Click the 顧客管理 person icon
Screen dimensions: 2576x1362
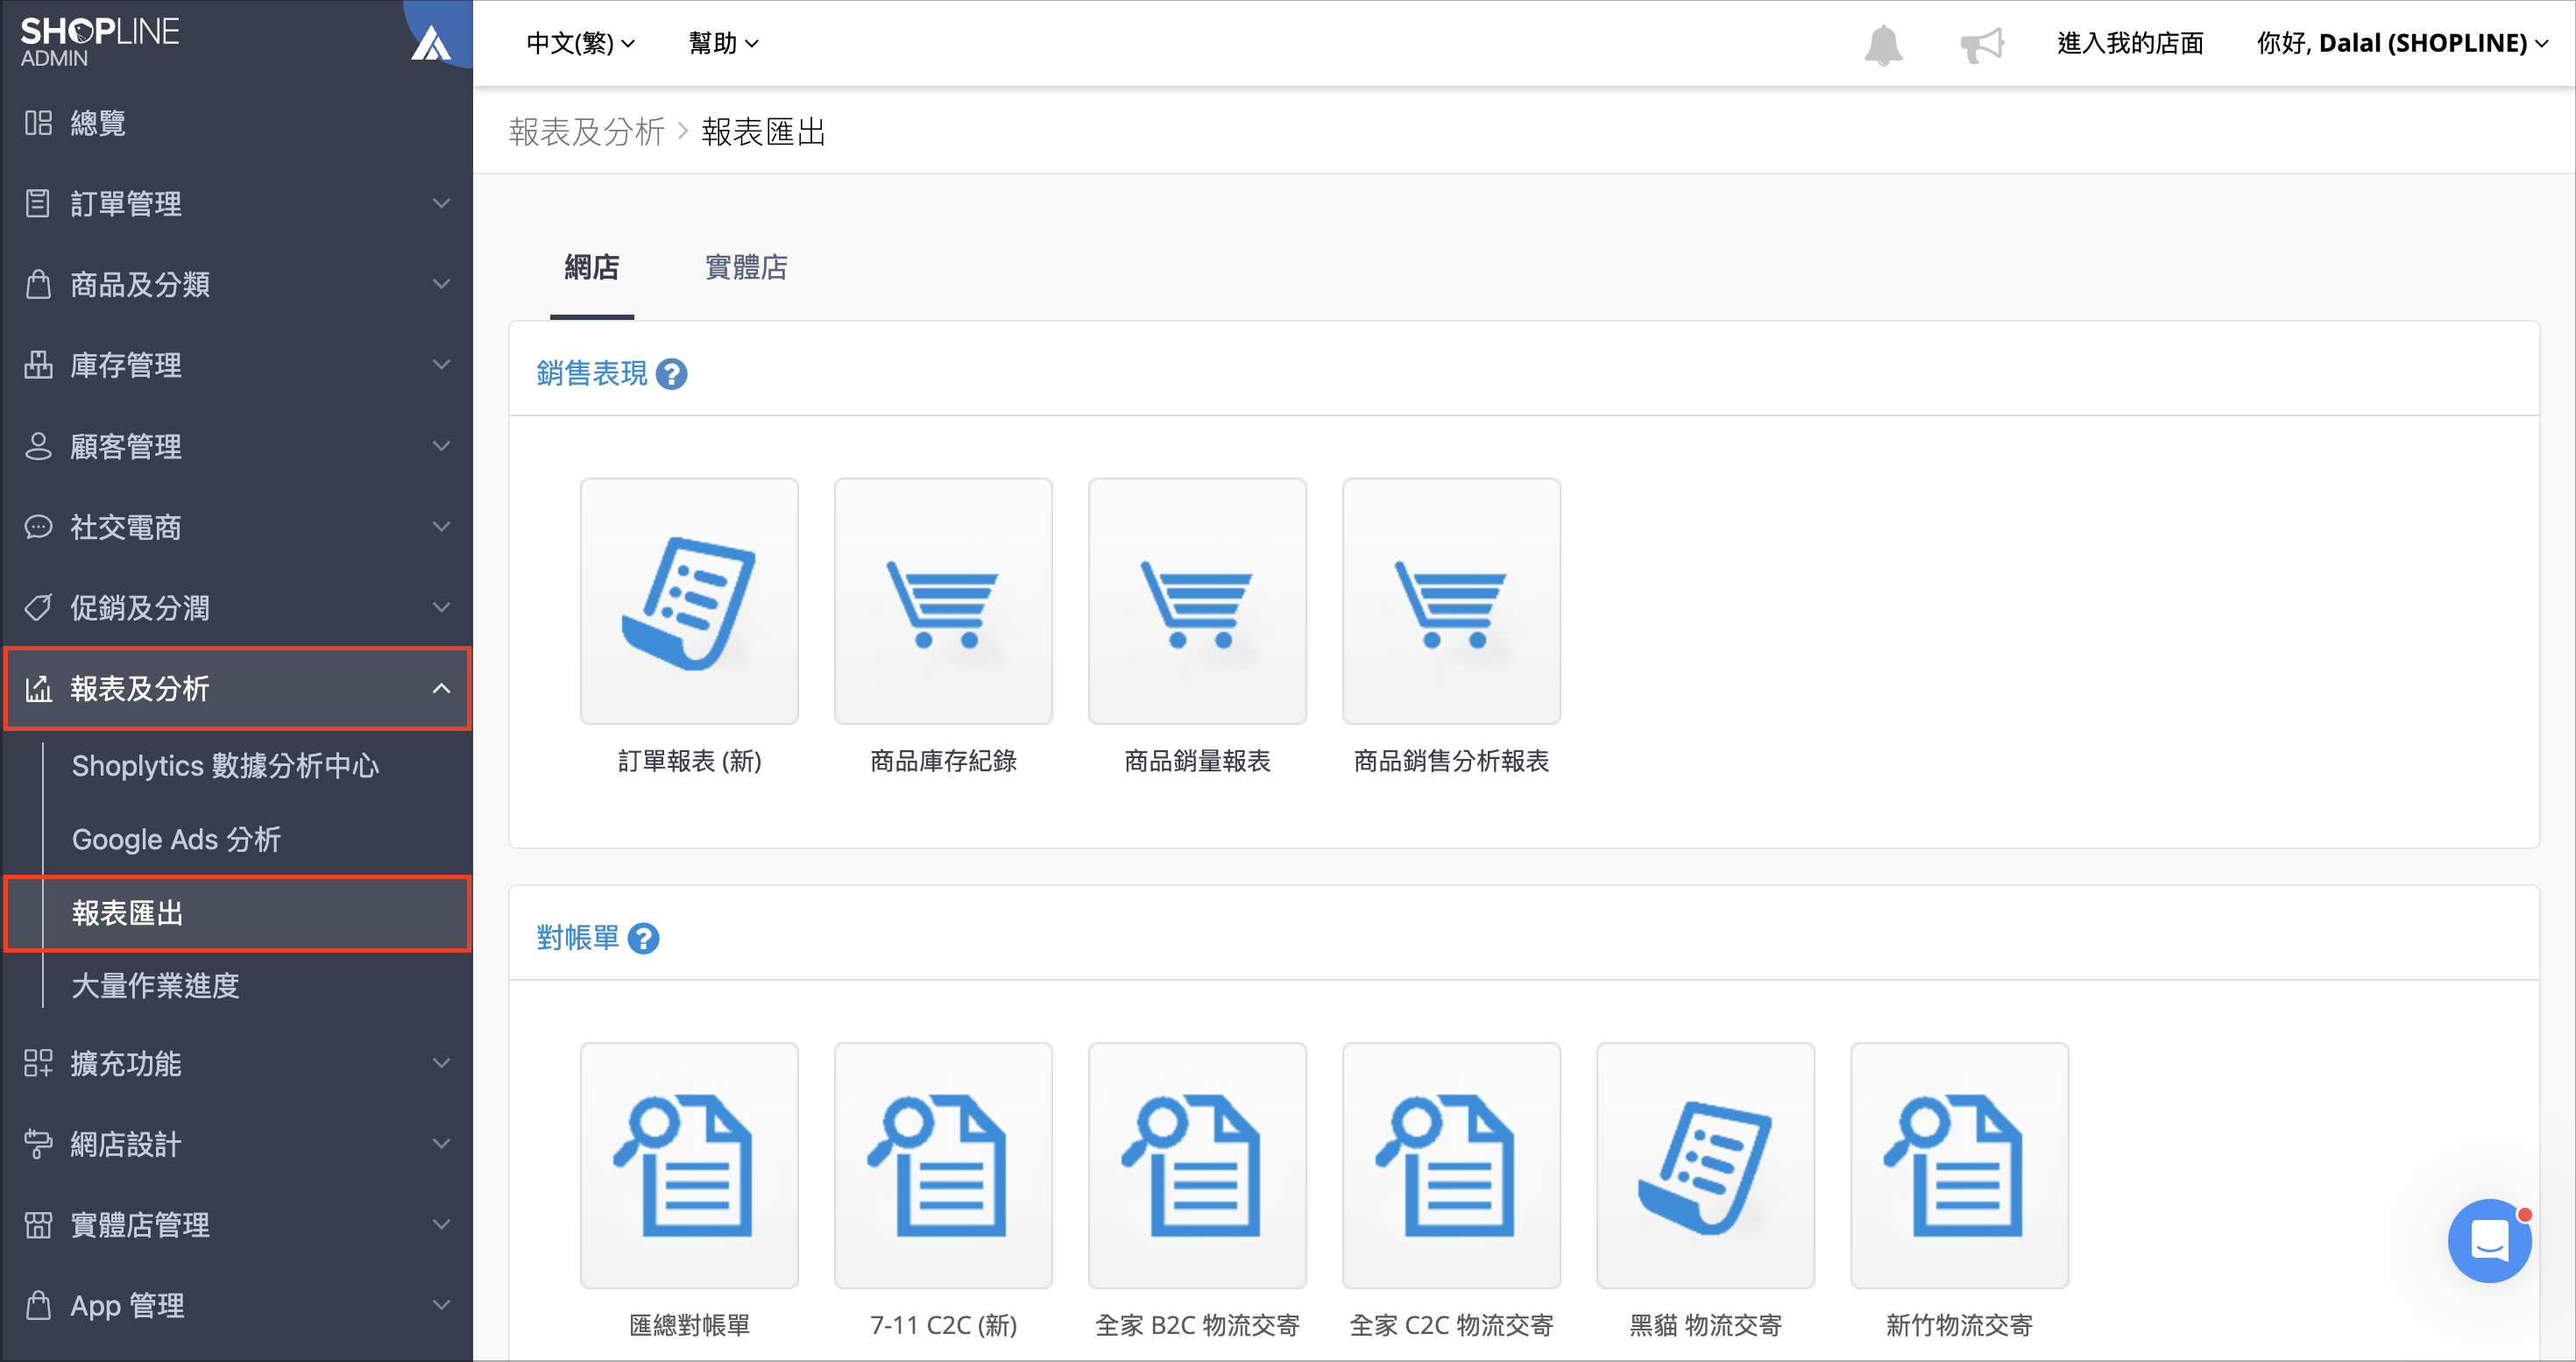pyautogui.click(x=38, y=446)
